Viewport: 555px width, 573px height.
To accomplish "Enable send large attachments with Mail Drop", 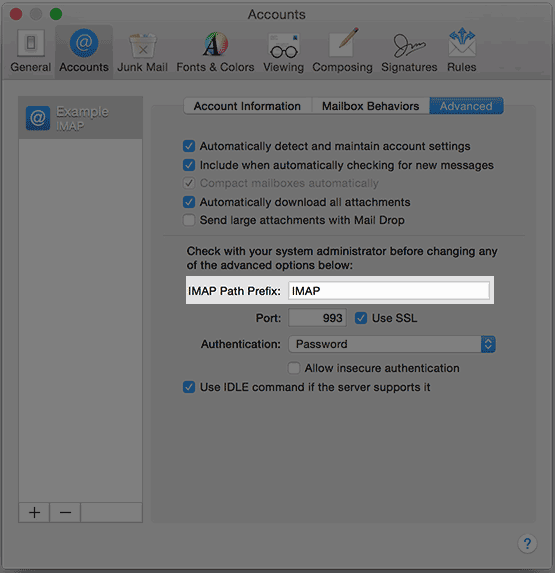I will tap(189, 220).
